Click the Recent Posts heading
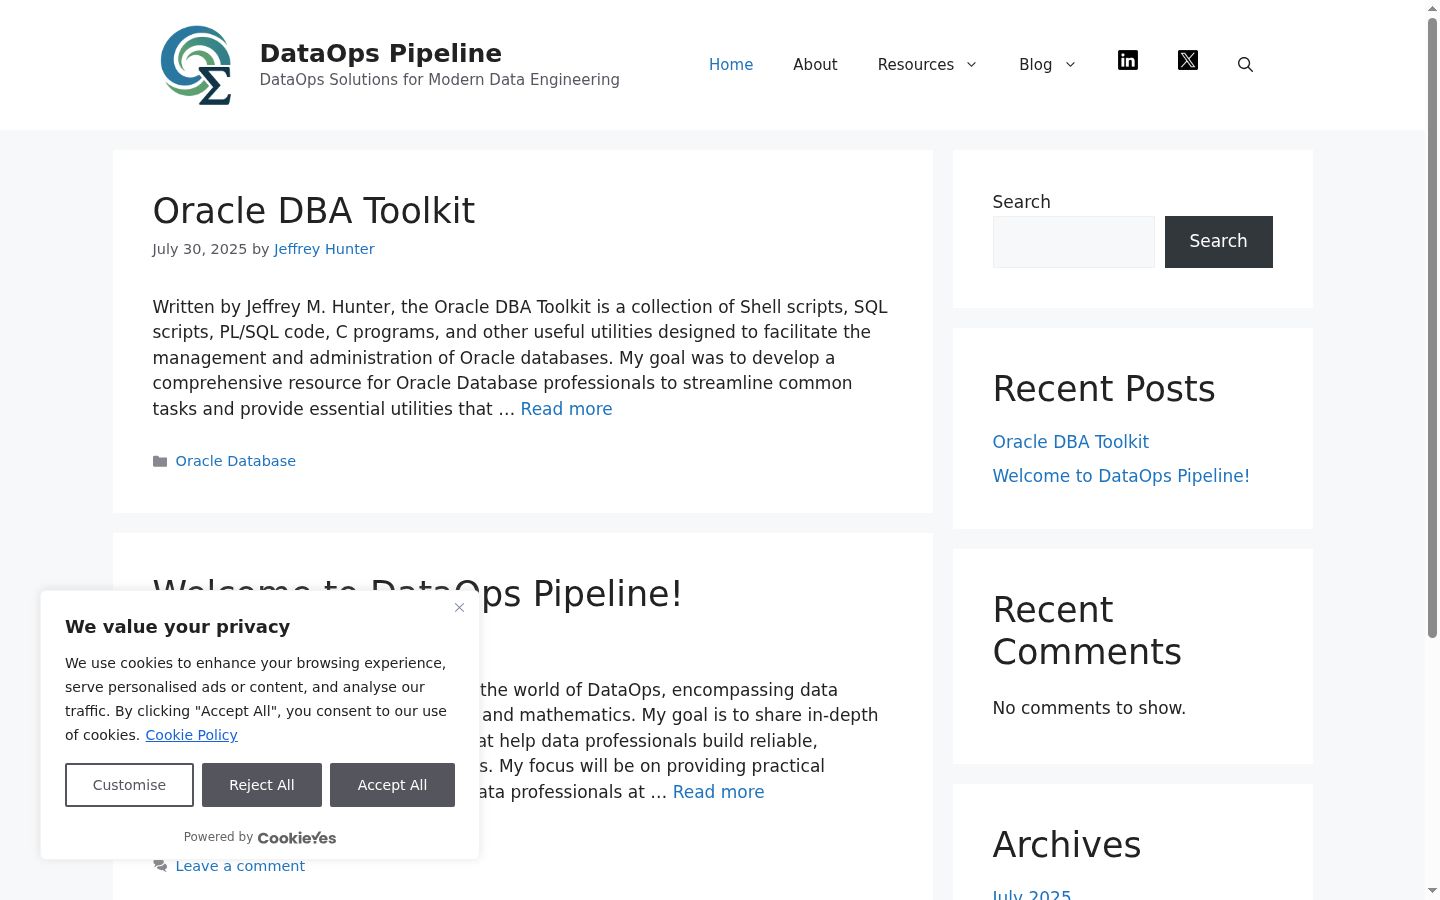The image size is (1440, 900). coord(1104,389)
